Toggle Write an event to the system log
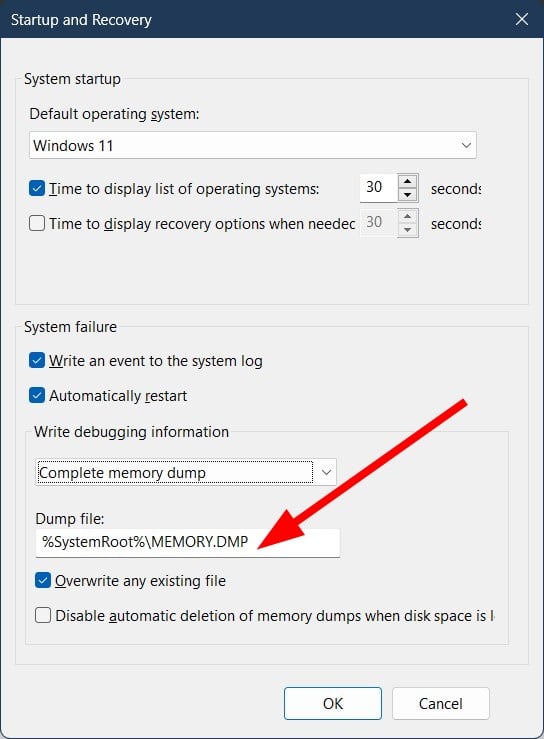This screenshot has height=739, width=544. 37,361
